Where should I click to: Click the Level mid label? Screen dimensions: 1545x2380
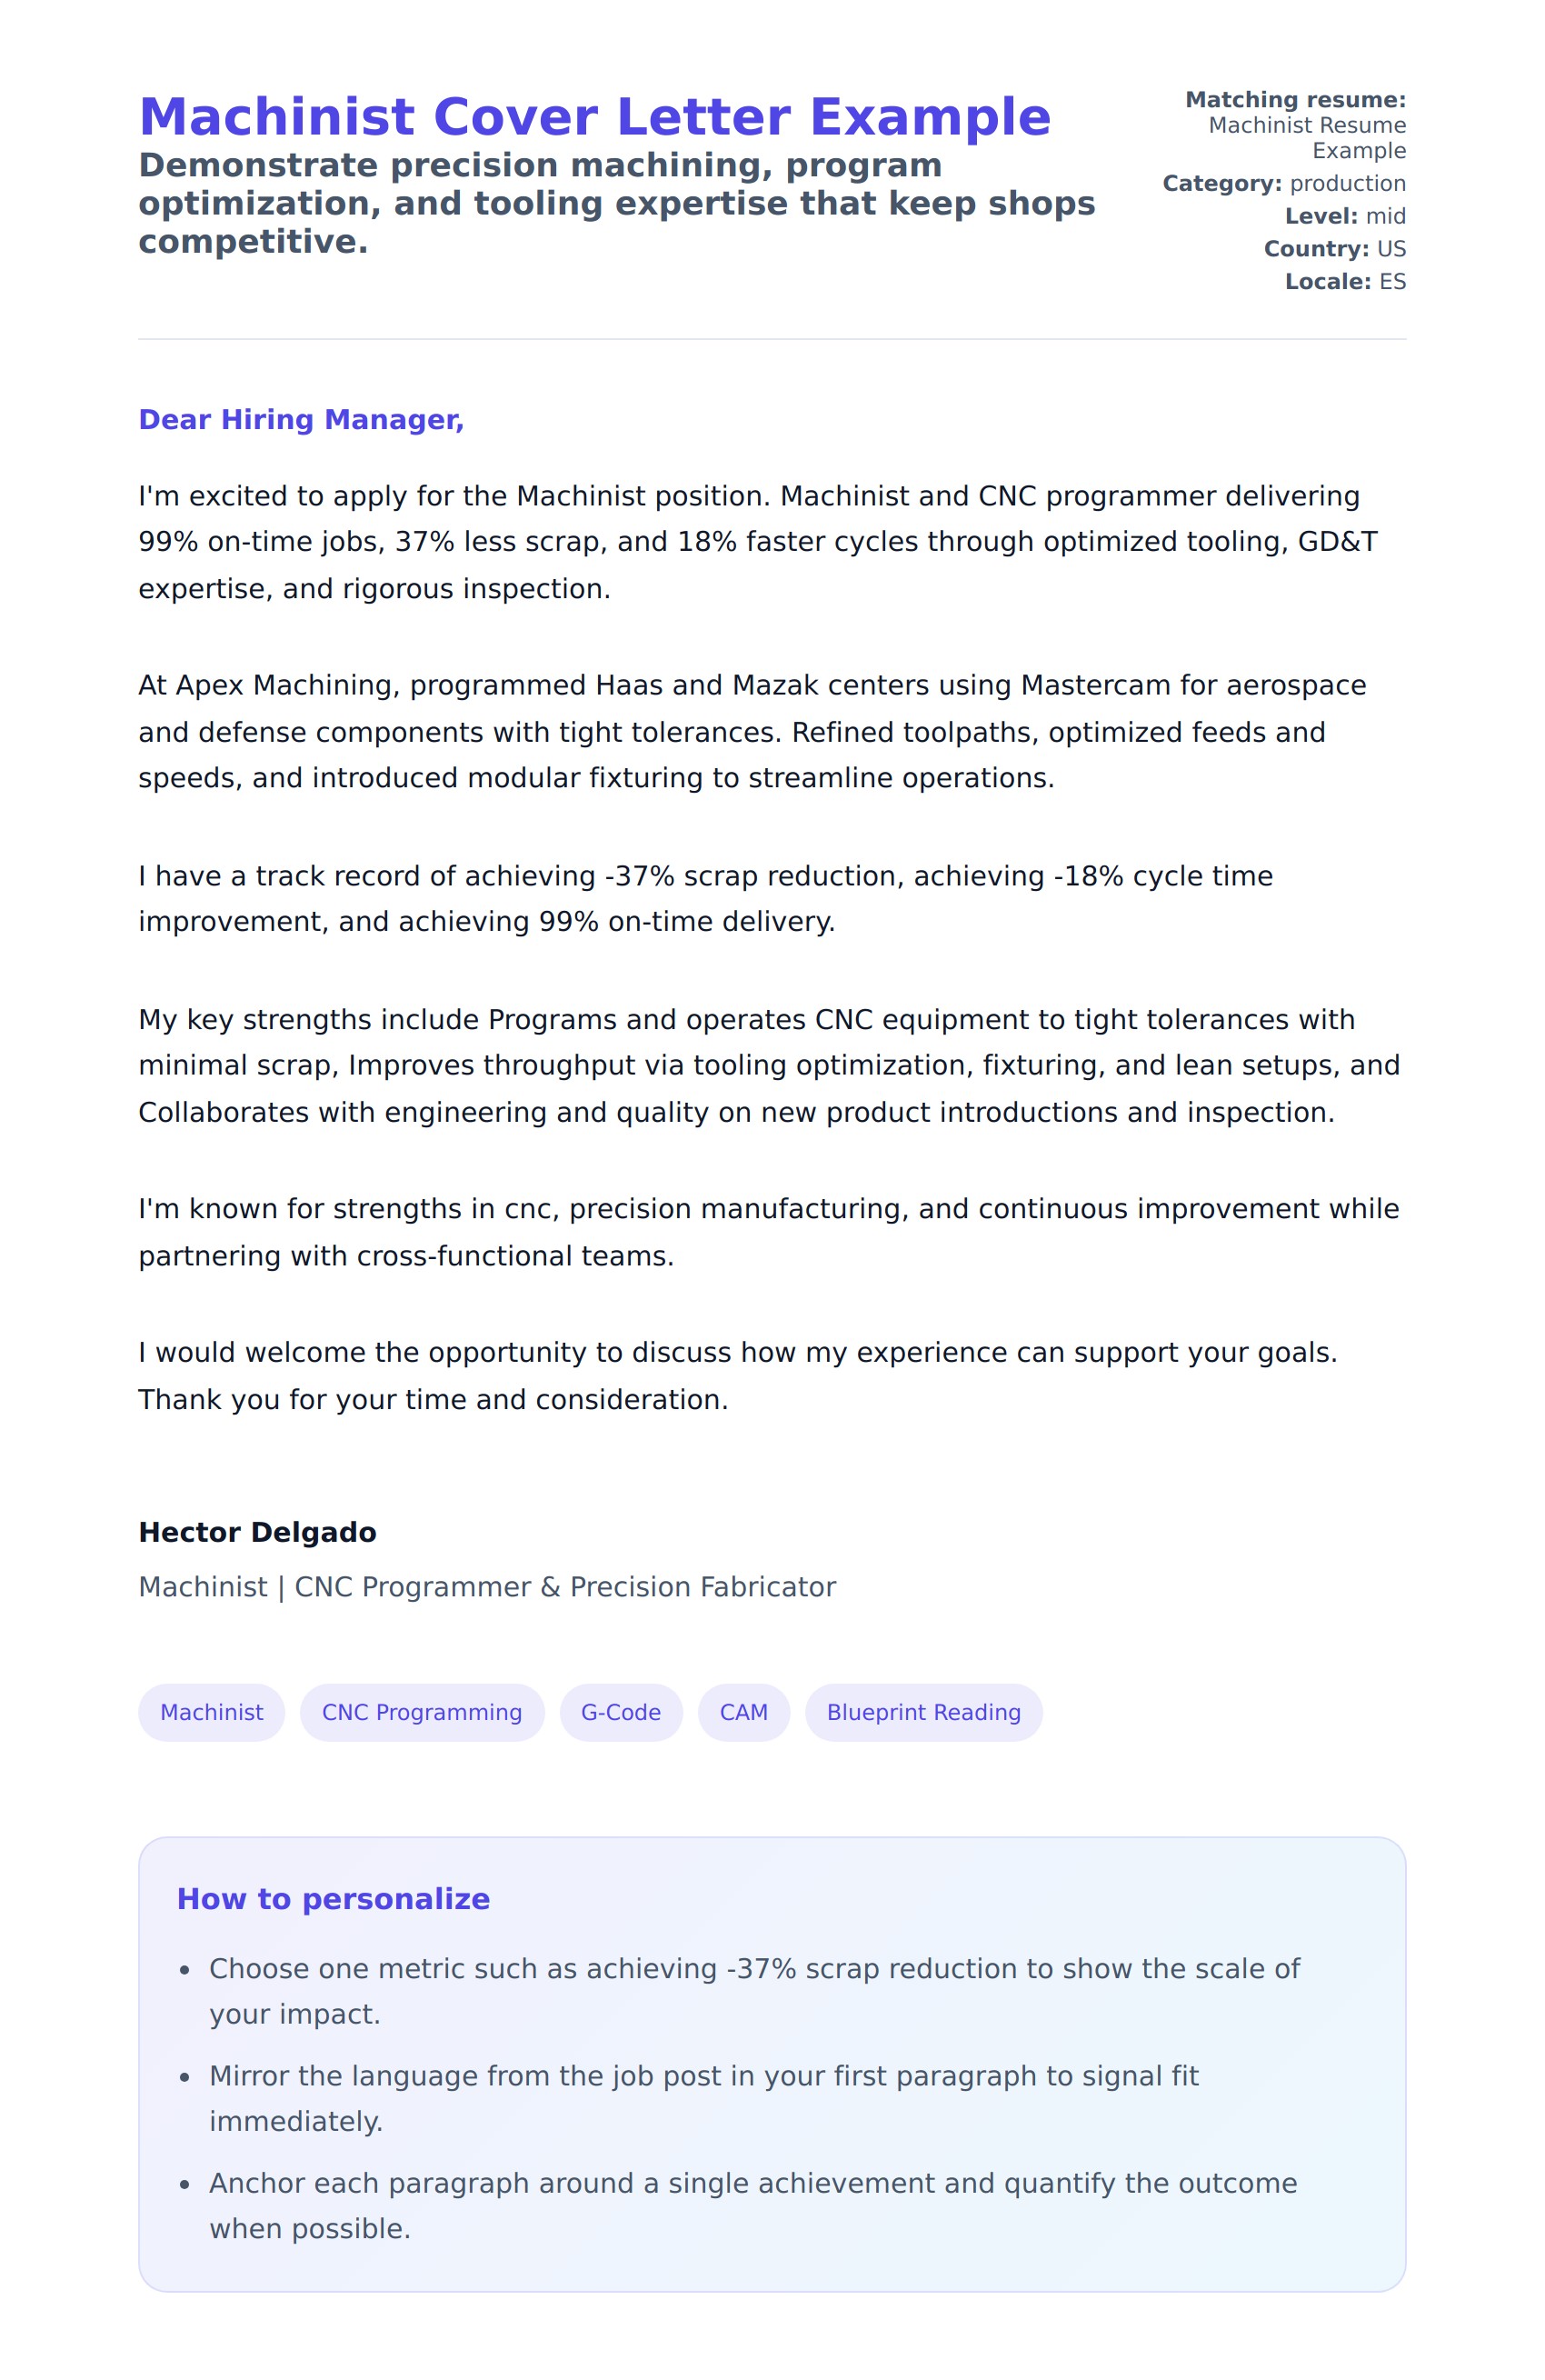tap(1344, 216)
